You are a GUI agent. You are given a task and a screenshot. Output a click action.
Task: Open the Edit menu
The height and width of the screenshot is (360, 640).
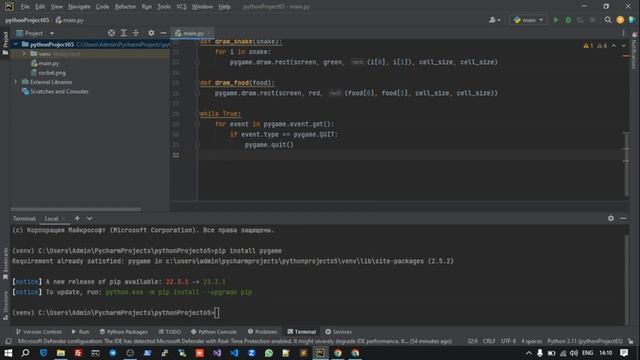40,7
